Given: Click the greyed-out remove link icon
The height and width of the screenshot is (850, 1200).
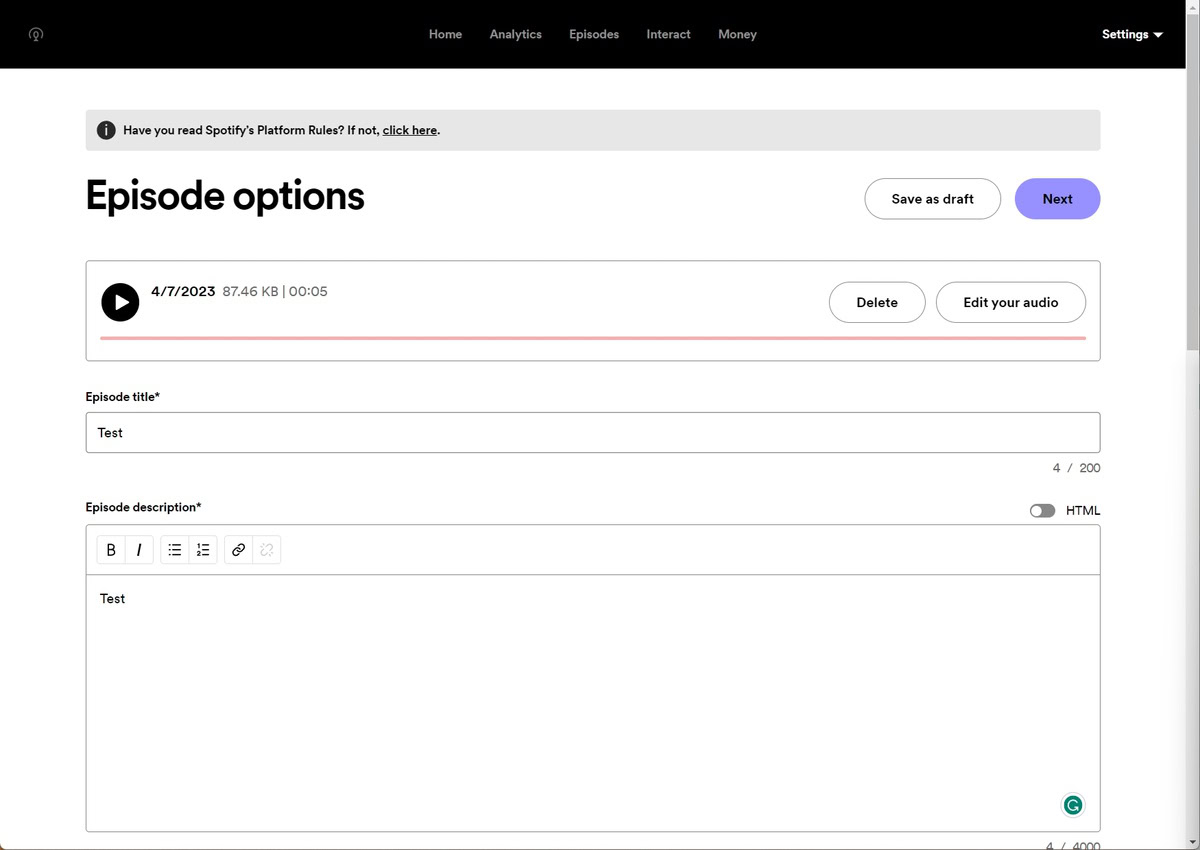Looking at the screenshot, I should (x=266, y=550).
